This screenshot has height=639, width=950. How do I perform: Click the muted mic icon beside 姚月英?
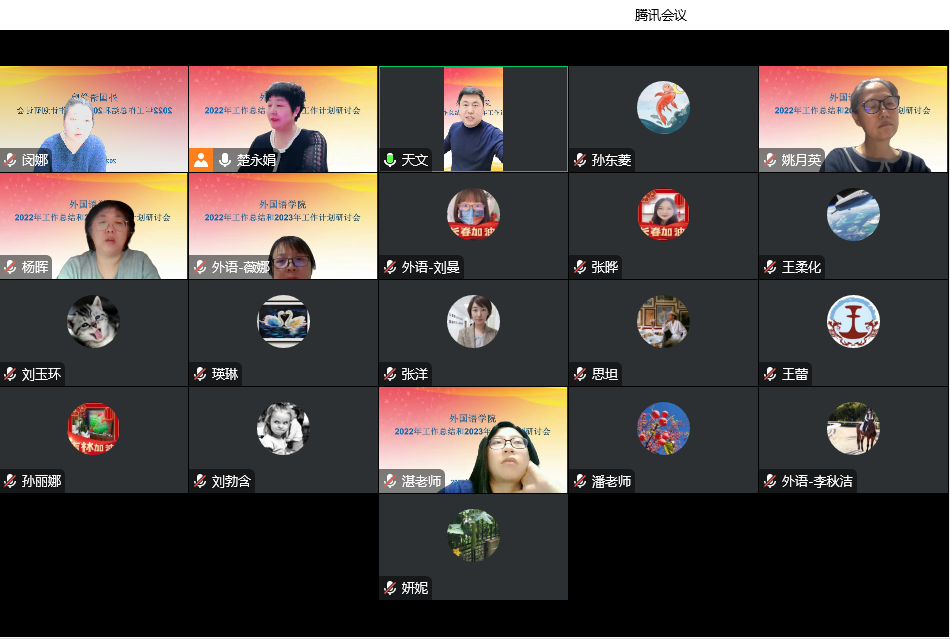pos(770,160)
